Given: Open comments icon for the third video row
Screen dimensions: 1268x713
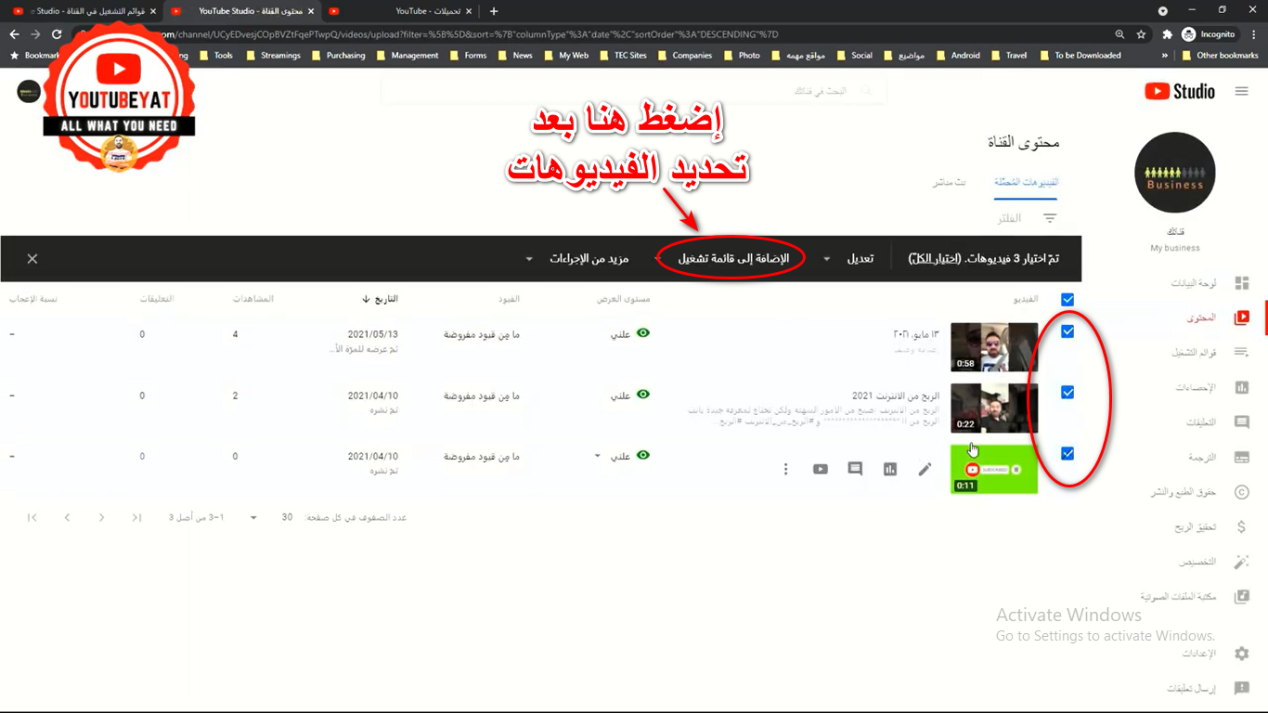Looking at the screenshot, I should [x=855, y=469].
